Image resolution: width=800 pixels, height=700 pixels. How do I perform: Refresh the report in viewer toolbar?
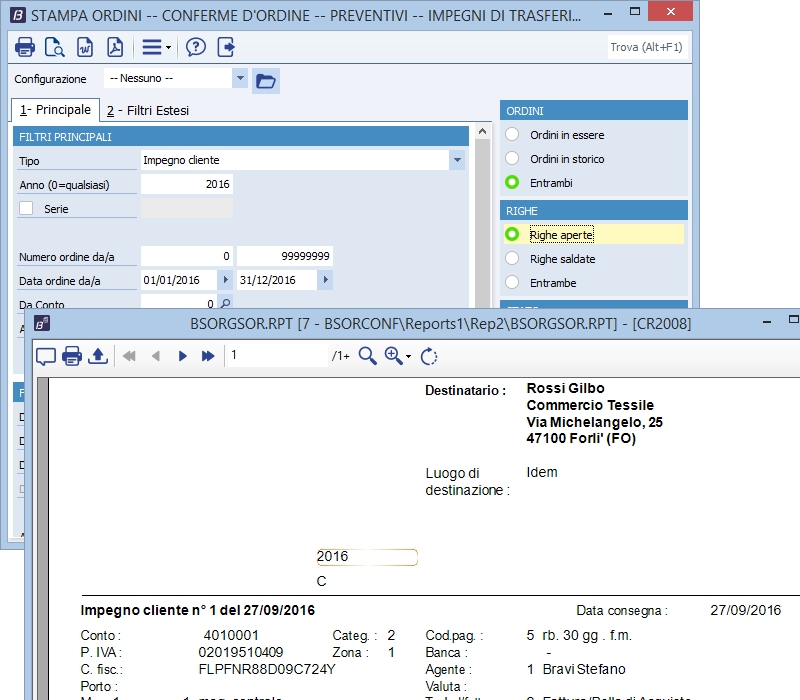(430, 355)
